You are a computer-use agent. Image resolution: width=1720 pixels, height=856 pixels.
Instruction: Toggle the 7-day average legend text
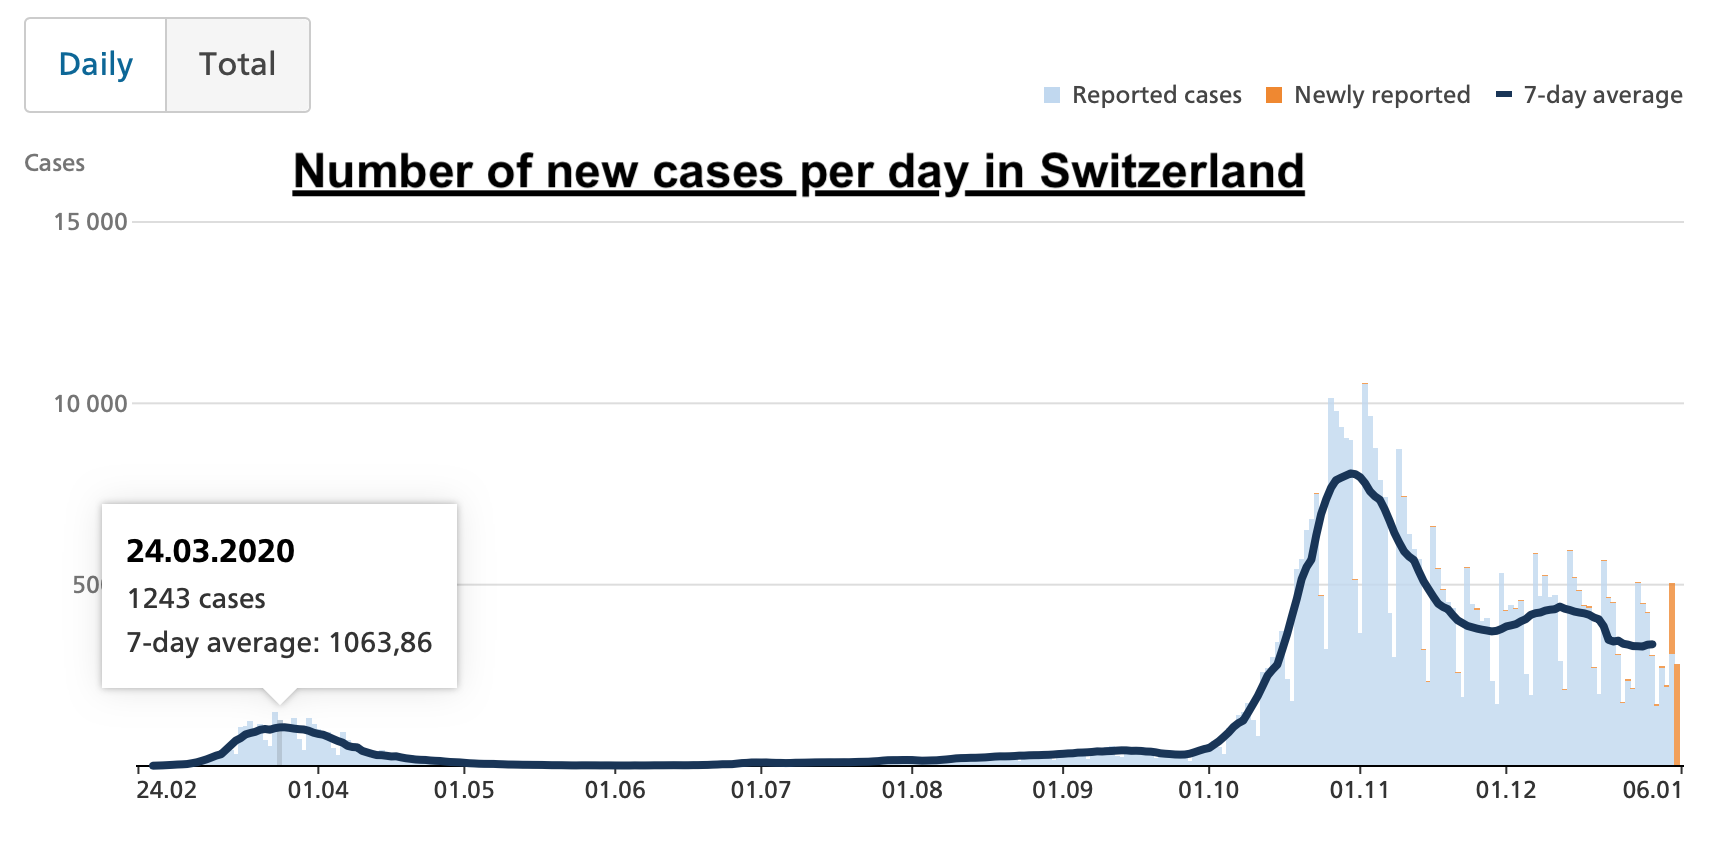pos(1602,95)
